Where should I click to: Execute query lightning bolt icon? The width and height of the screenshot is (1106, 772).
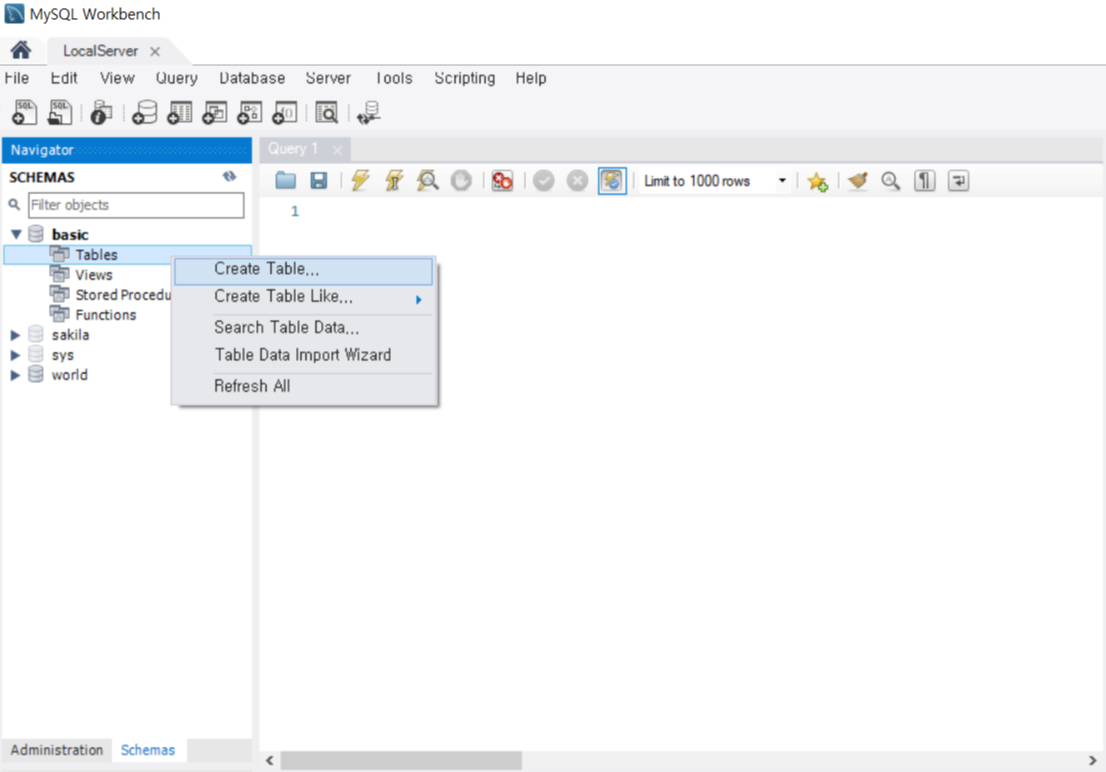[x=360, y=181]
